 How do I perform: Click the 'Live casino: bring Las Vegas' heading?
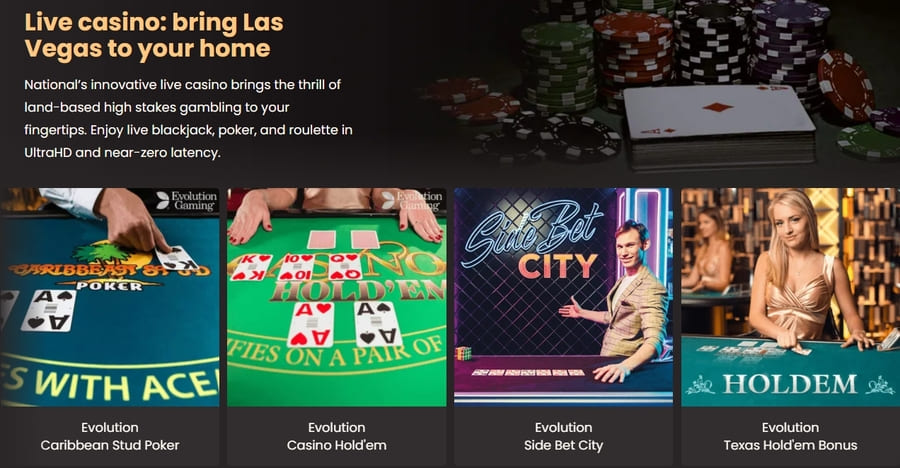click(x=154, y=36)
